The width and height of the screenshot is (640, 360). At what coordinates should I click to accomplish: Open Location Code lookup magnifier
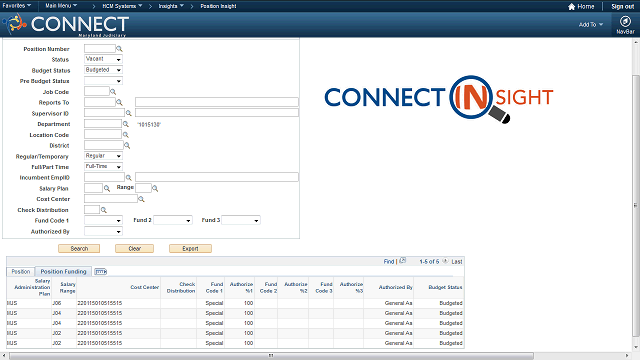coord(126,135)
